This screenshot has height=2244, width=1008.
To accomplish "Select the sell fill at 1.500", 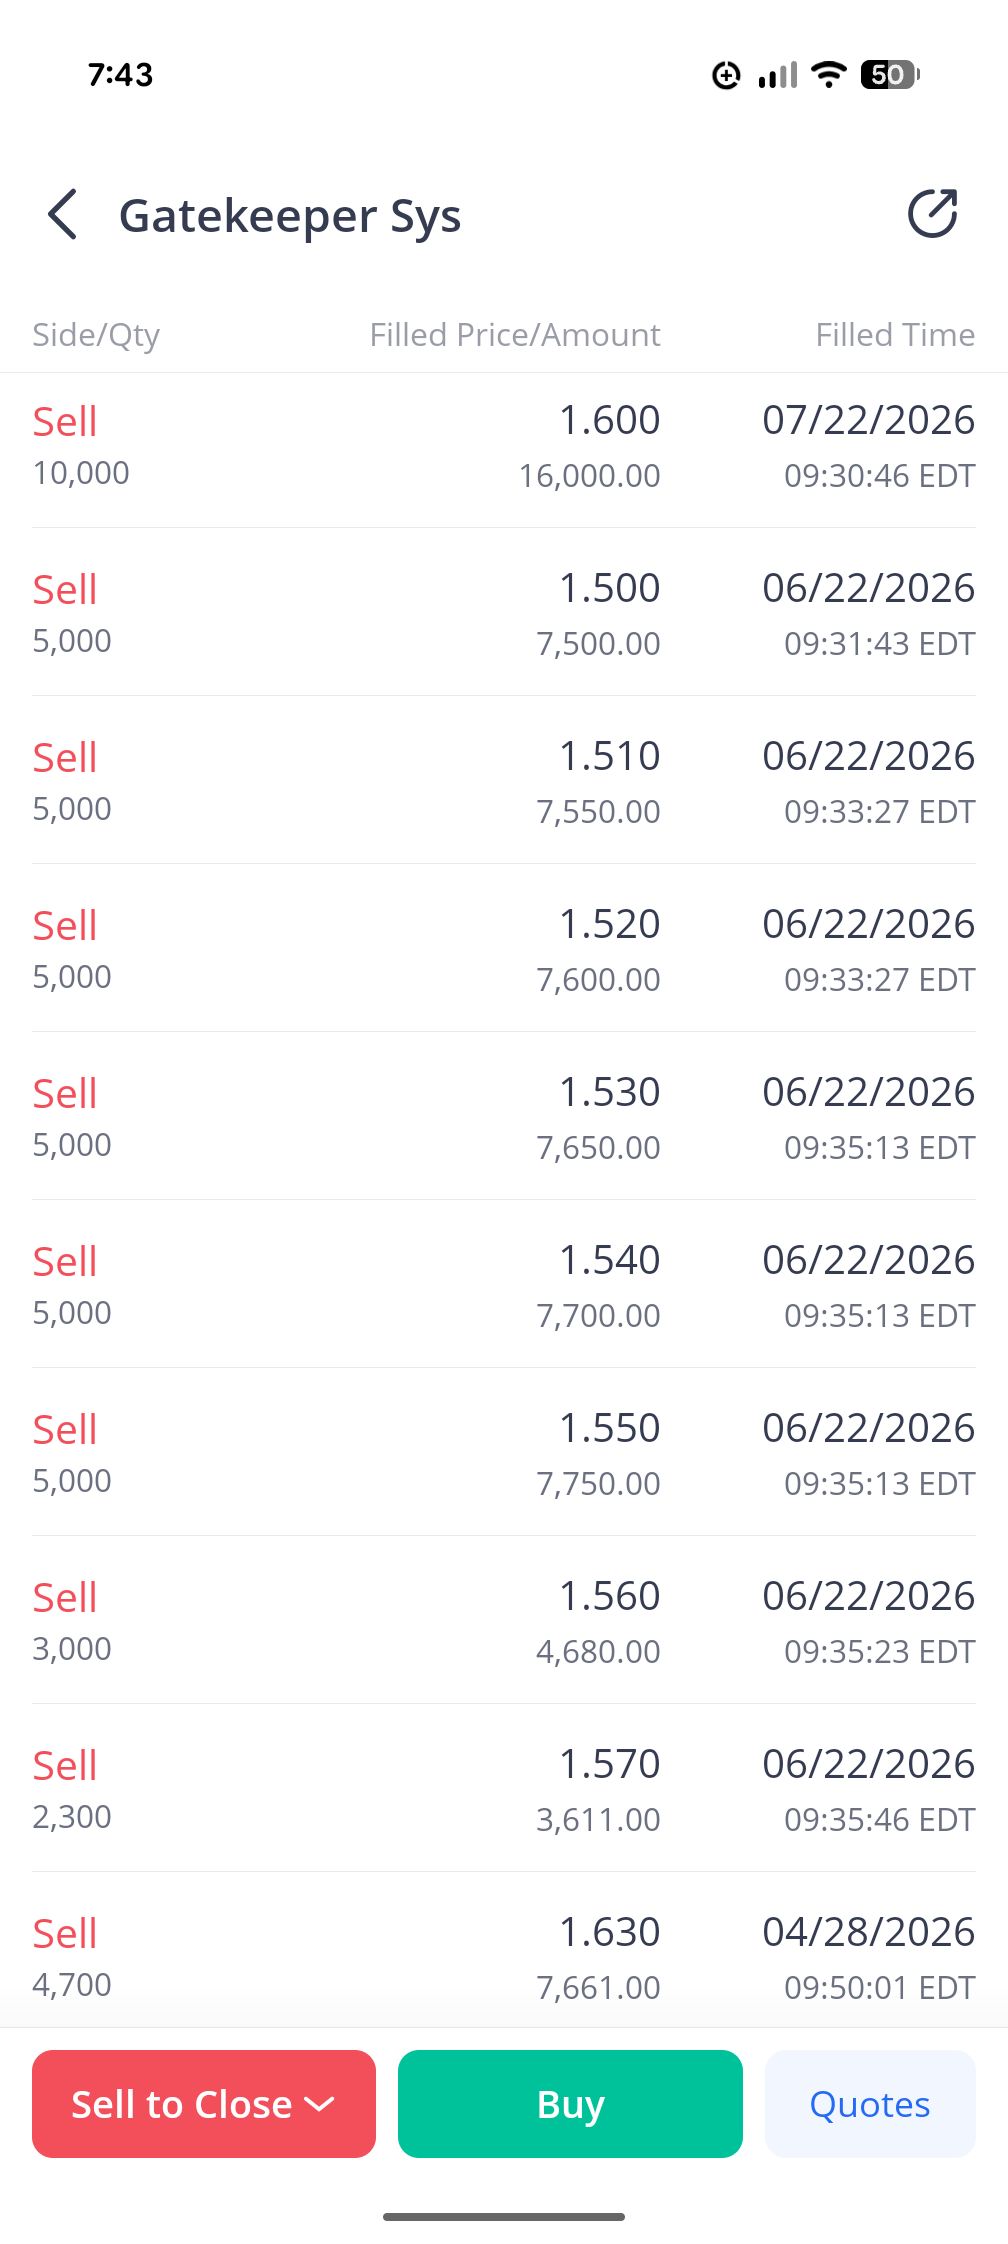I will click(504, 612).
